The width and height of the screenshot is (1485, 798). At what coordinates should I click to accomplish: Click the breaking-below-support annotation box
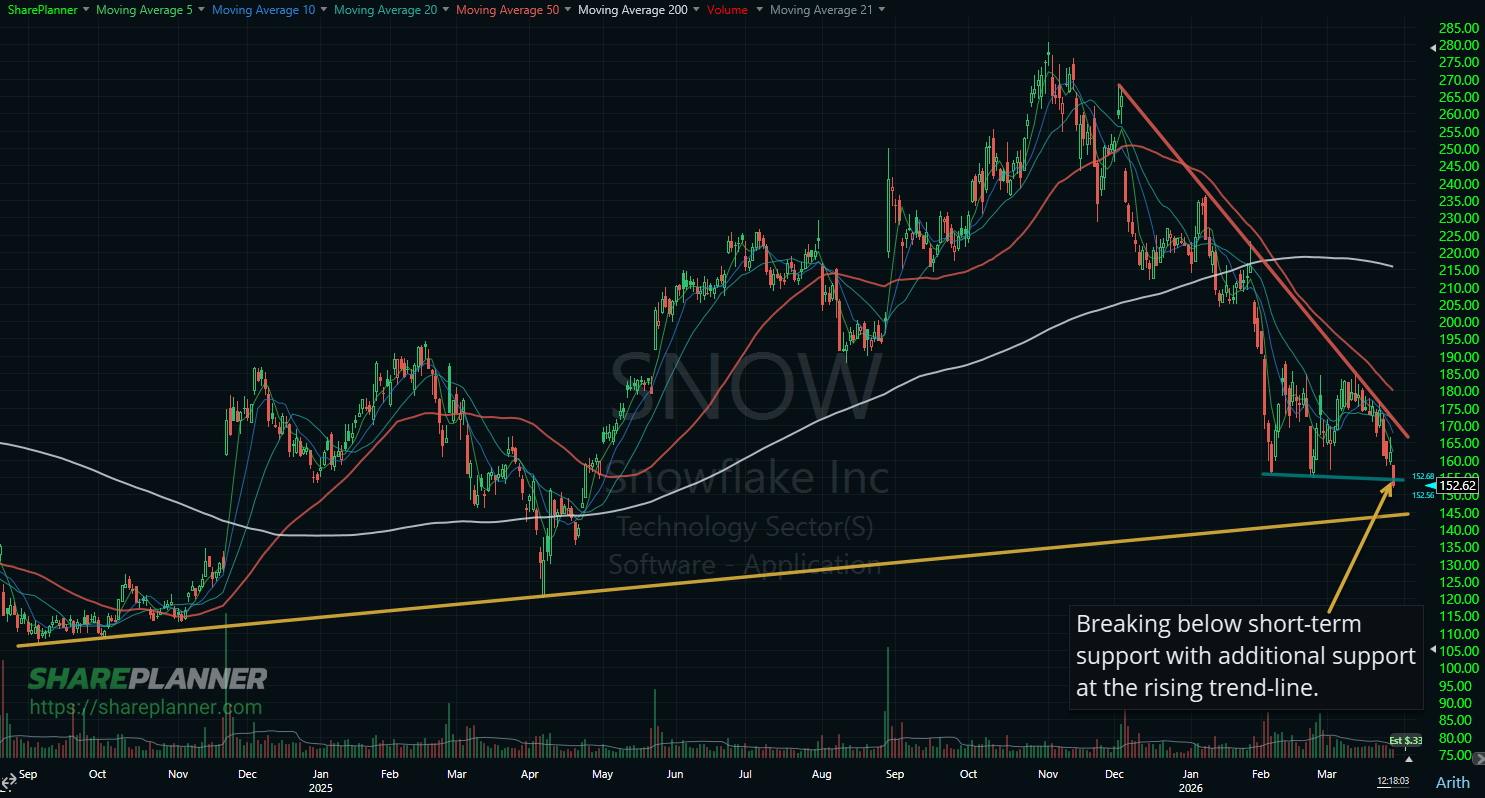1245,656
